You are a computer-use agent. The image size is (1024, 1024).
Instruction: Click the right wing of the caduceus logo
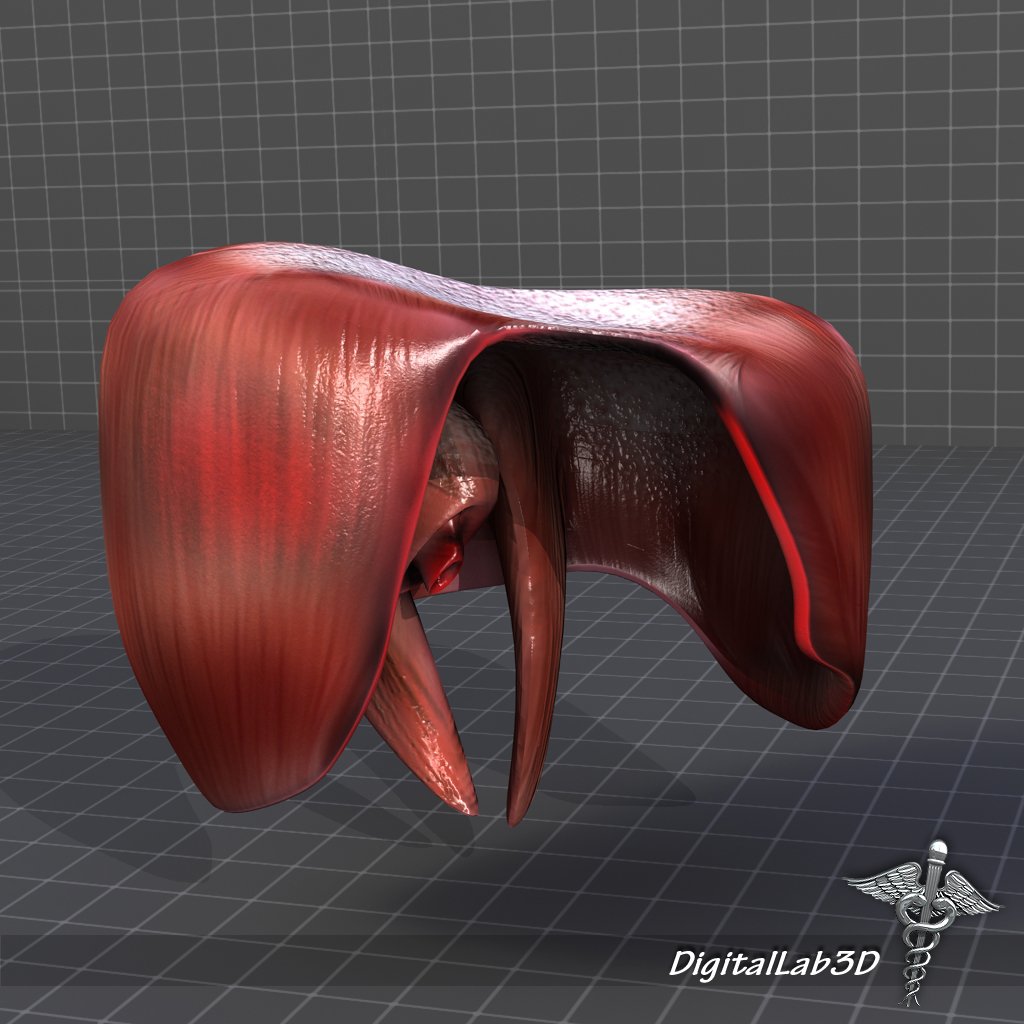click(x=968, y=890)
